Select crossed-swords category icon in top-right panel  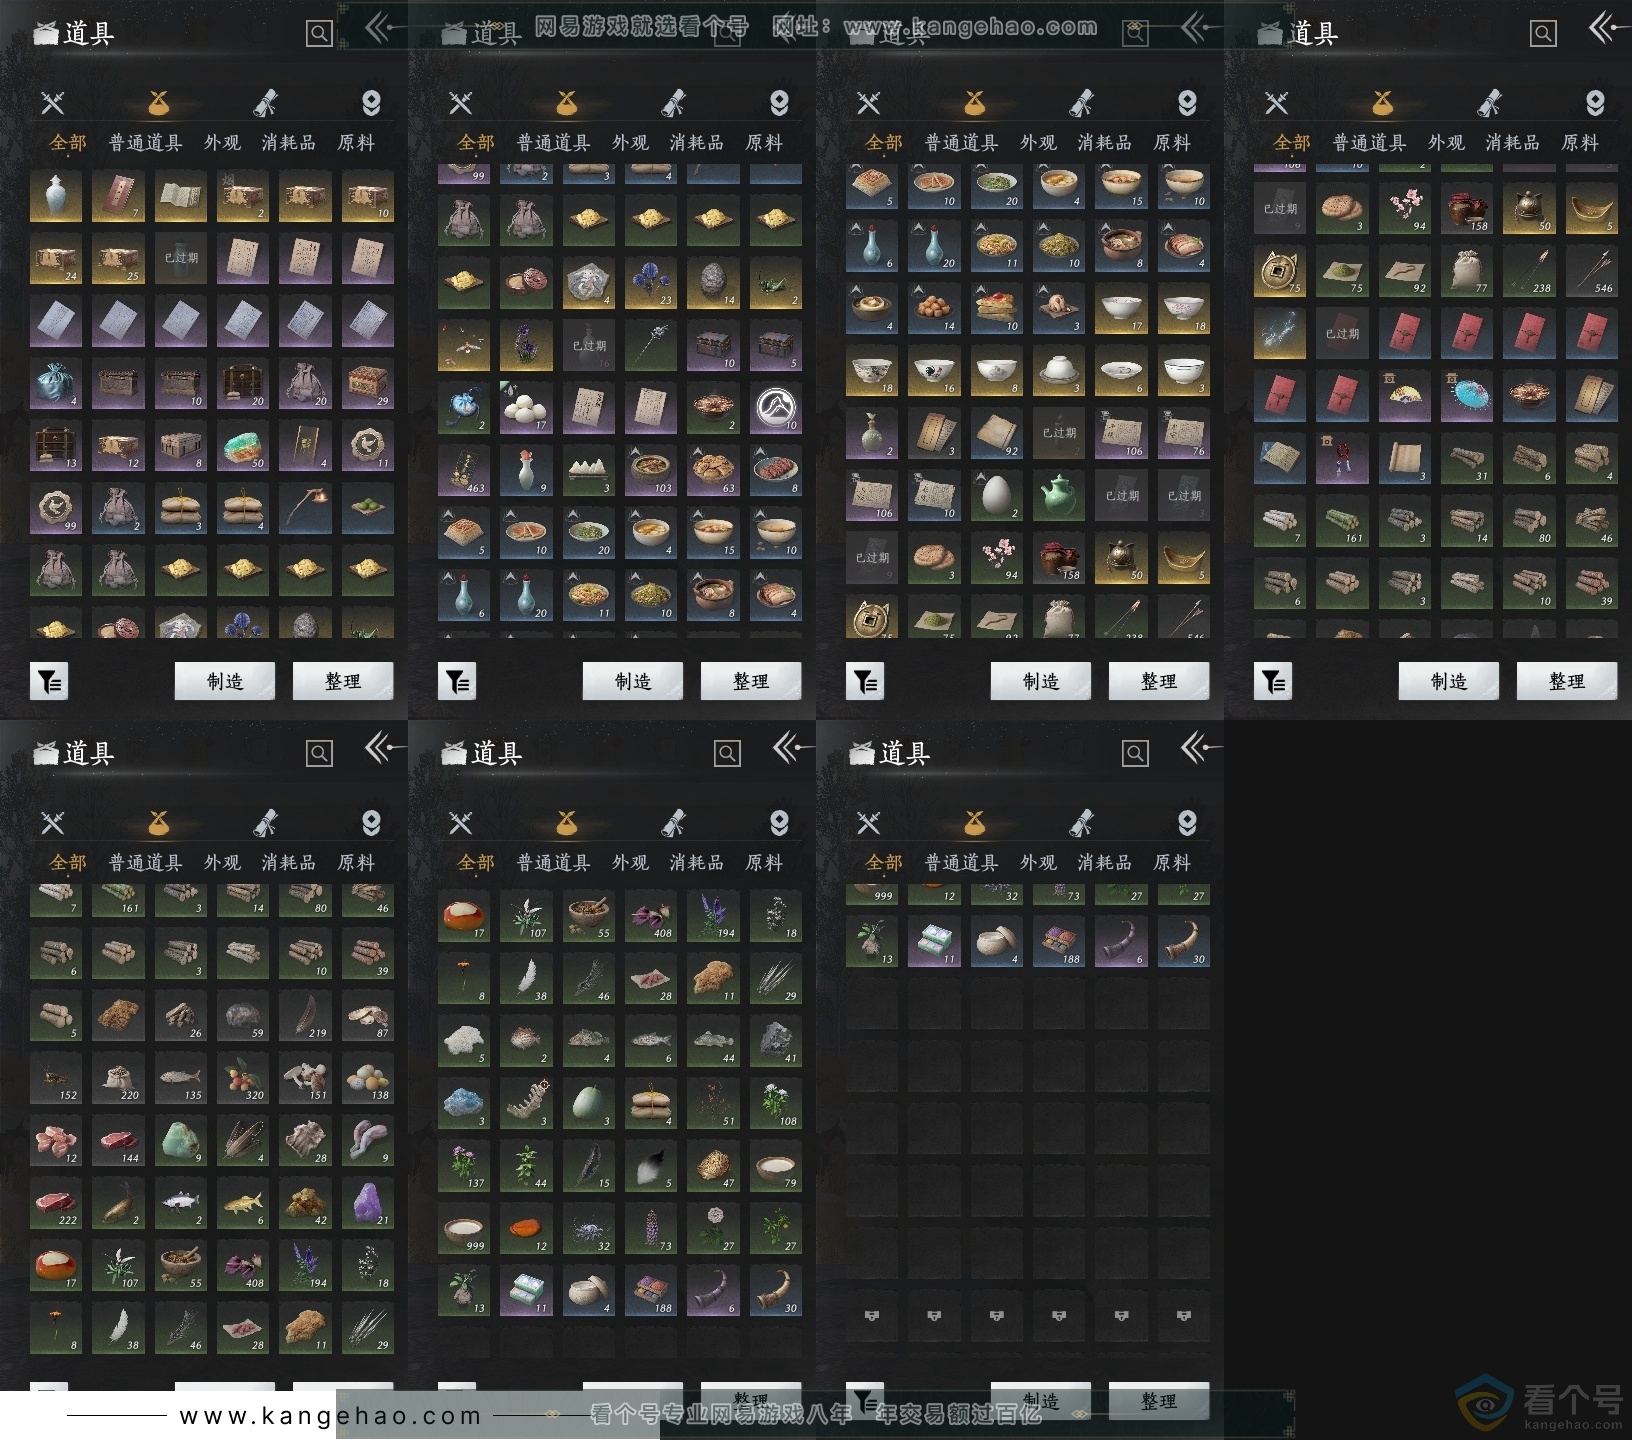click(1277, 102)
